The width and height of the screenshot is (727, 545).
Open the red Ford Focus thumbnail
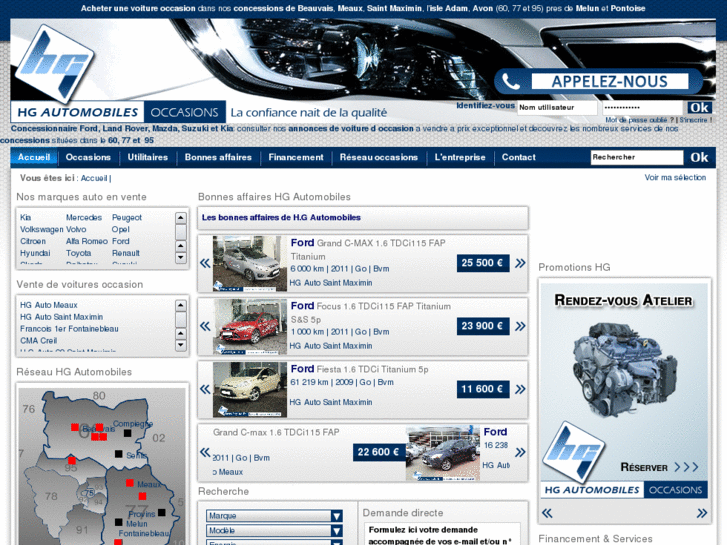click(250, 327)
